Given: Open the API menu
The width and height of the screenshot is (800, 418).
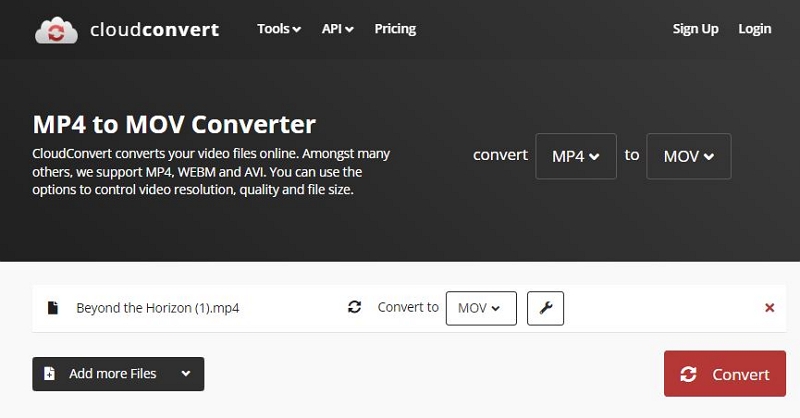Looking at the screenshot, I should coord(337,29).
